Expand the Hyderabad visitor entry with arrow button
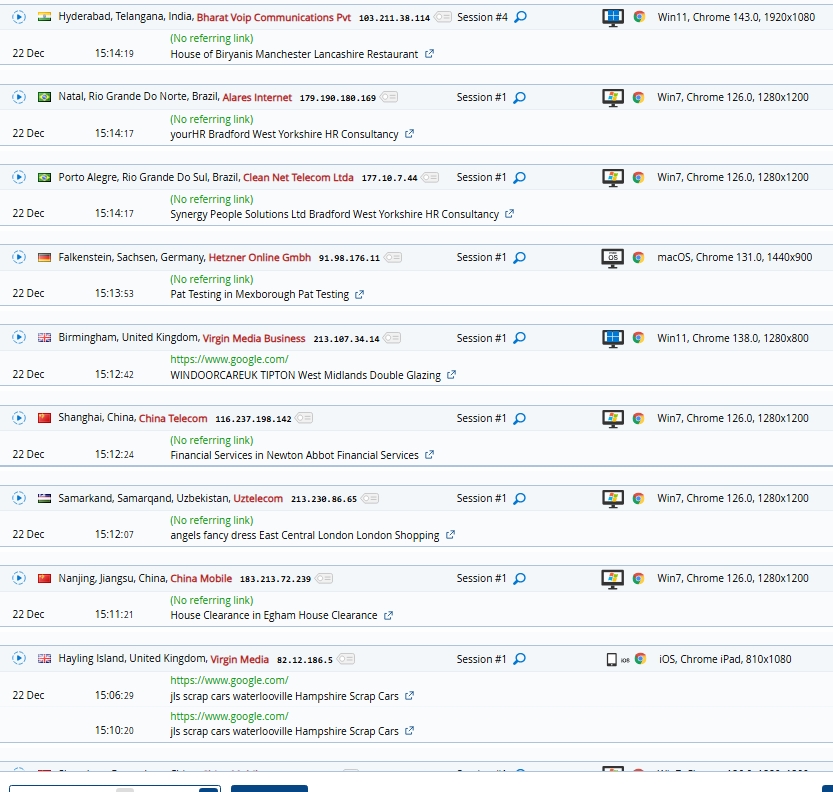 (x=18, y=17)
